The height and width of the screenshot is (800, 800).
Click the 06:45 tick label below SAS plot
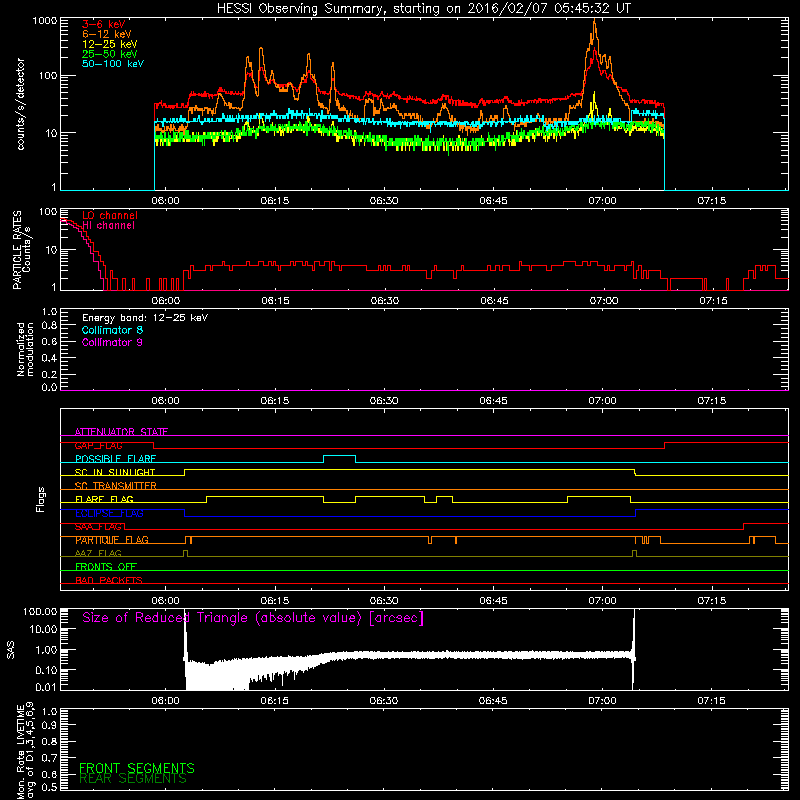(493, 701)
